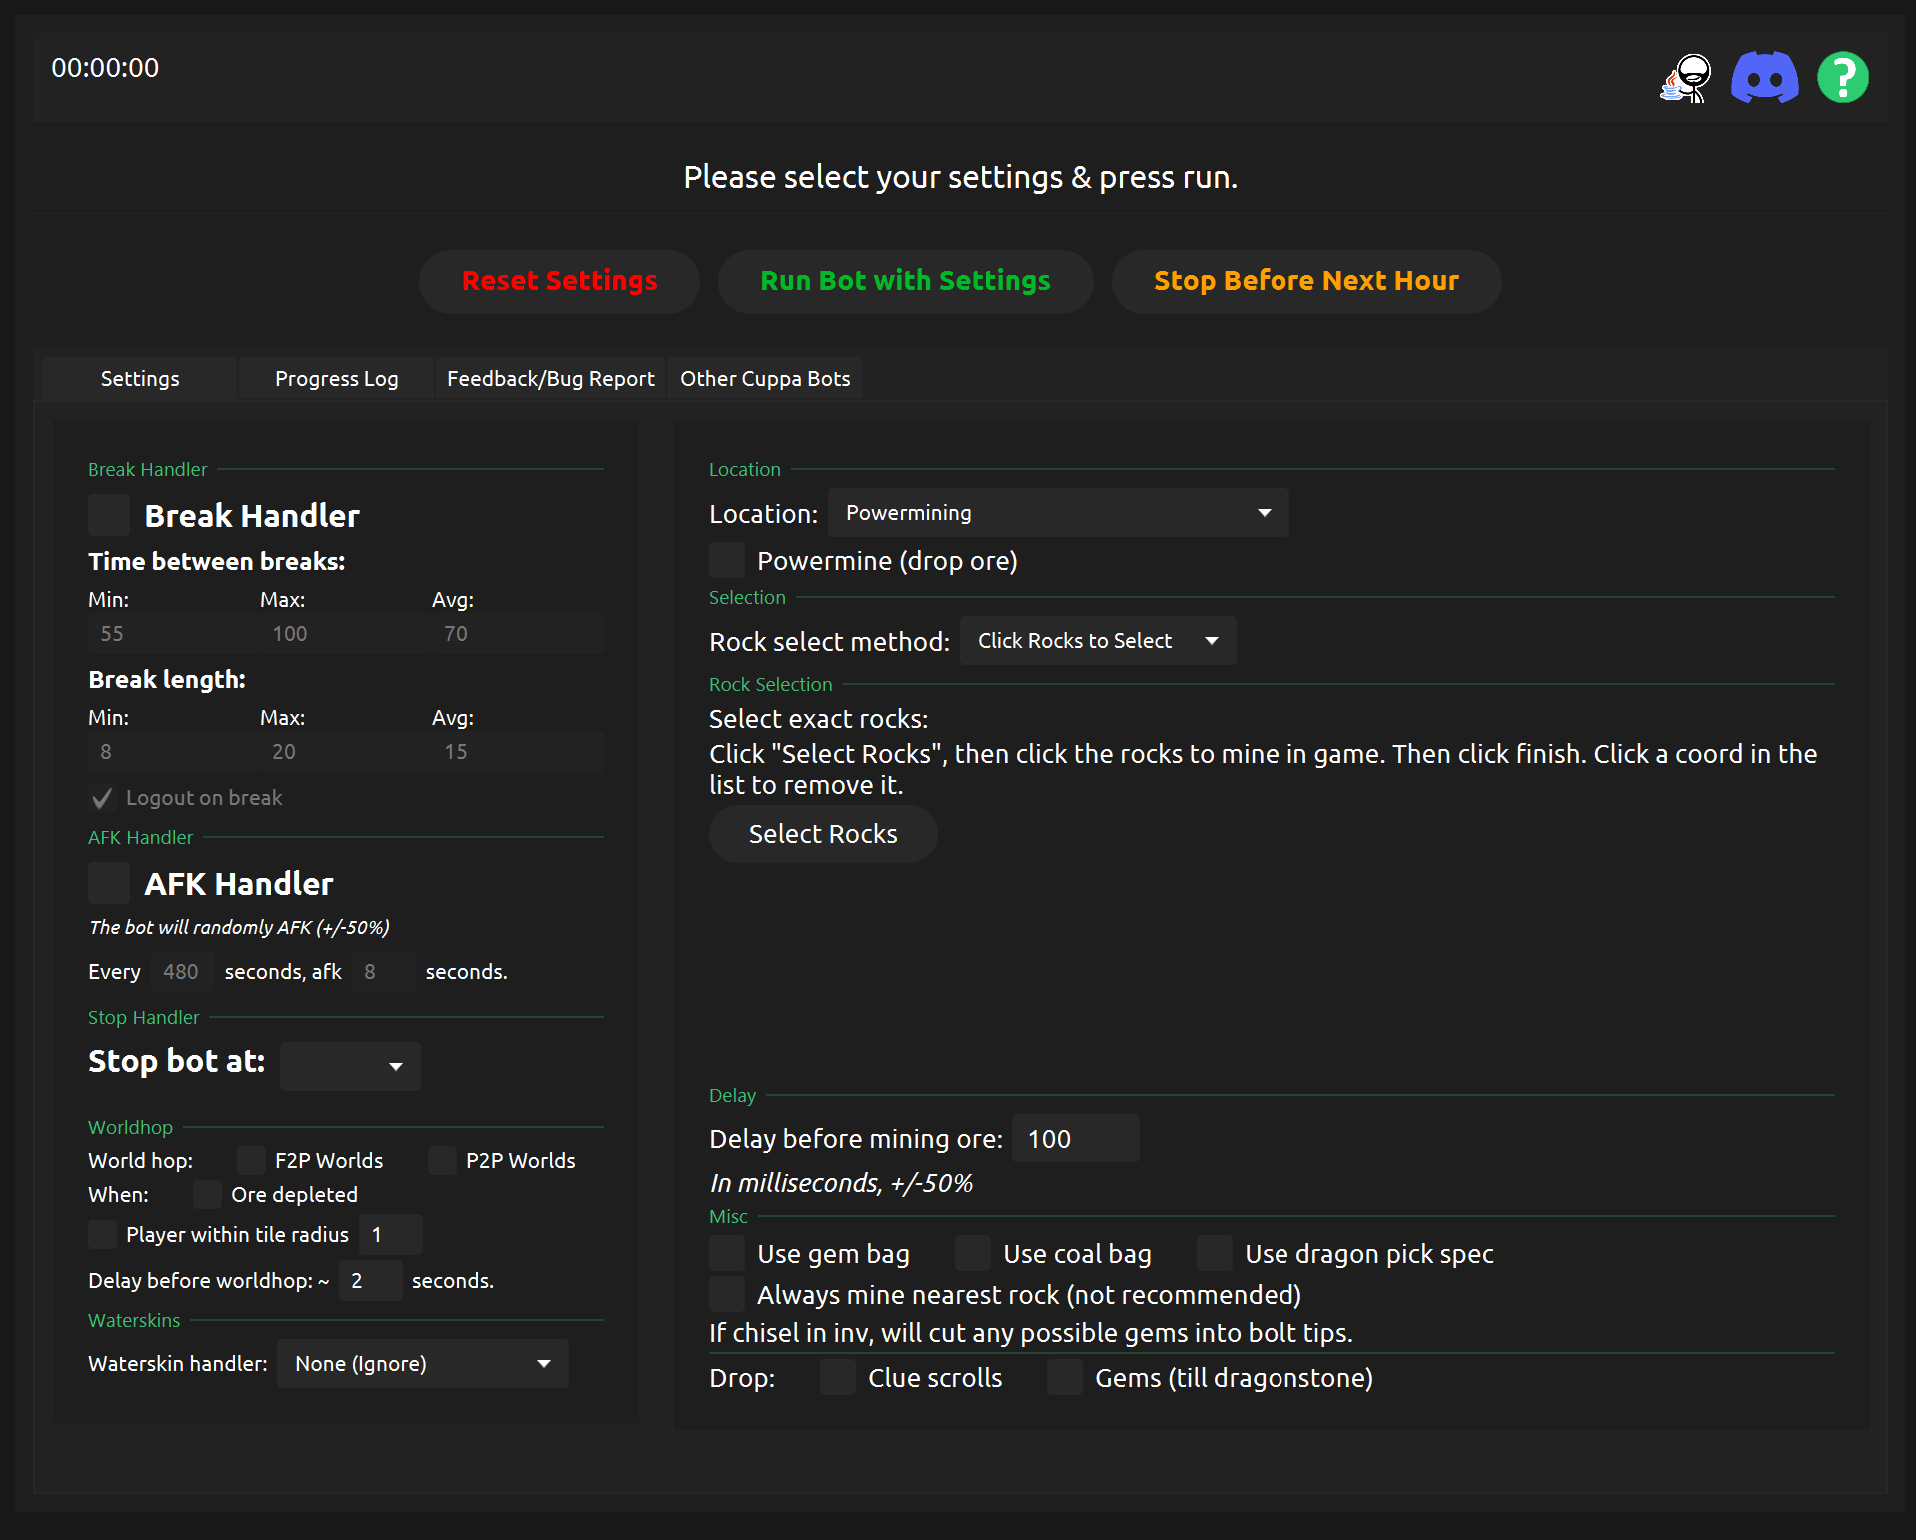The width and height of the screenshot is (1916, 1540).
Task: Check the Use gem bag option
Action: 727,1254
